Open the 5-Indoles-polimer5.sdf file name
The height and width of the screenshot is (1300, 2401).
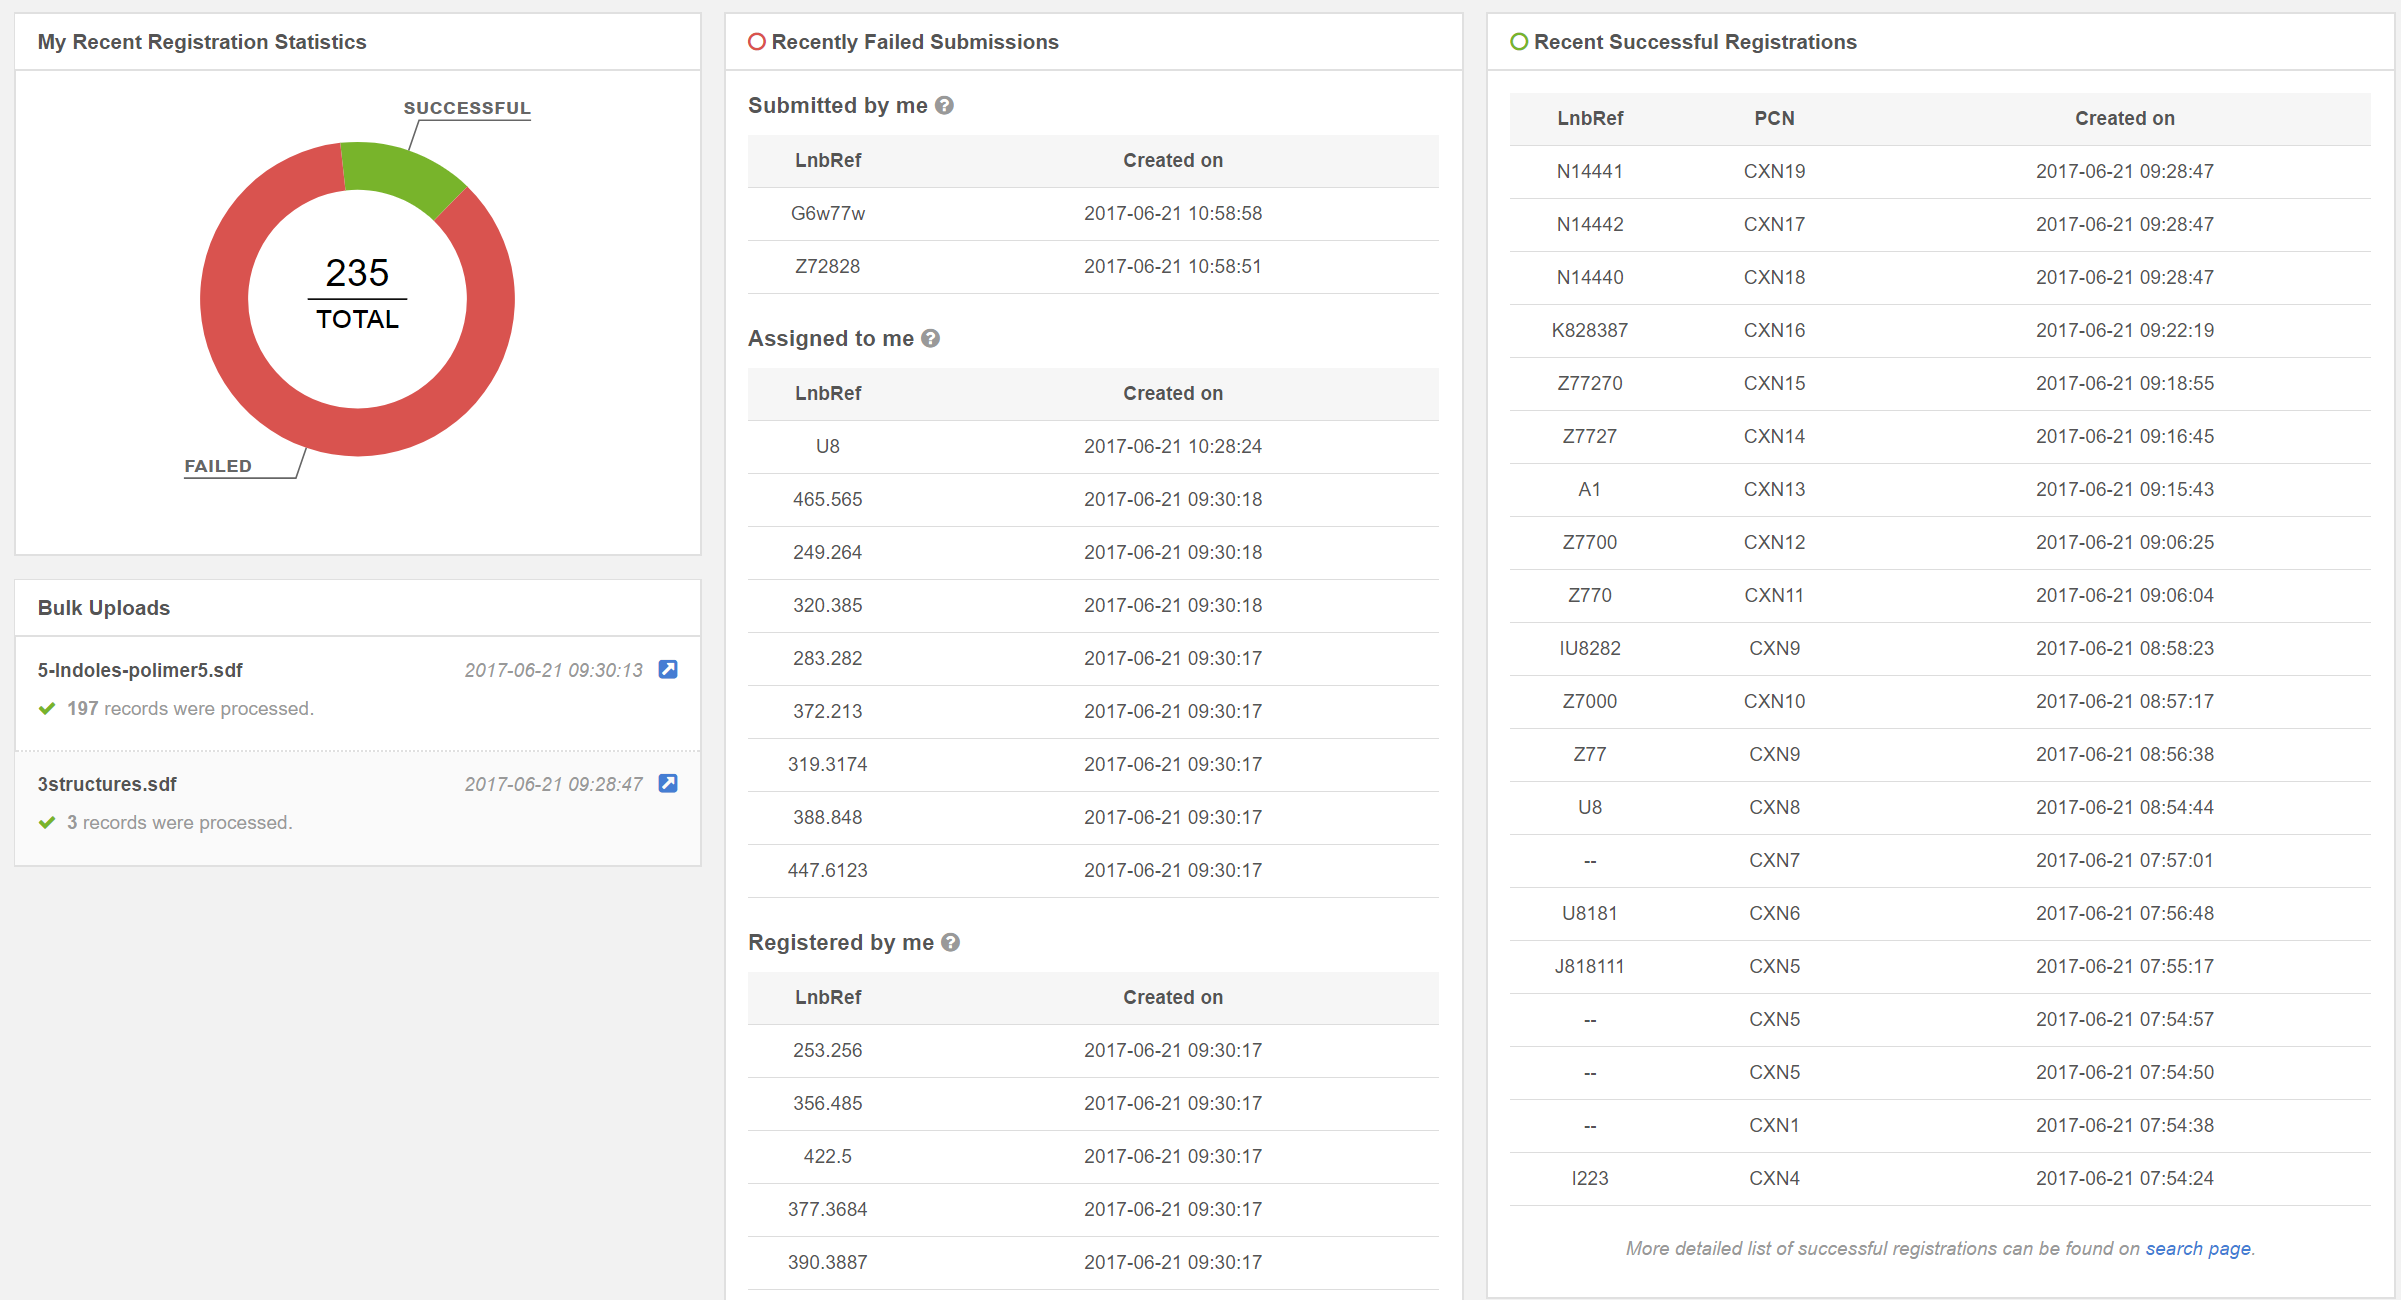tap(140, 670)
